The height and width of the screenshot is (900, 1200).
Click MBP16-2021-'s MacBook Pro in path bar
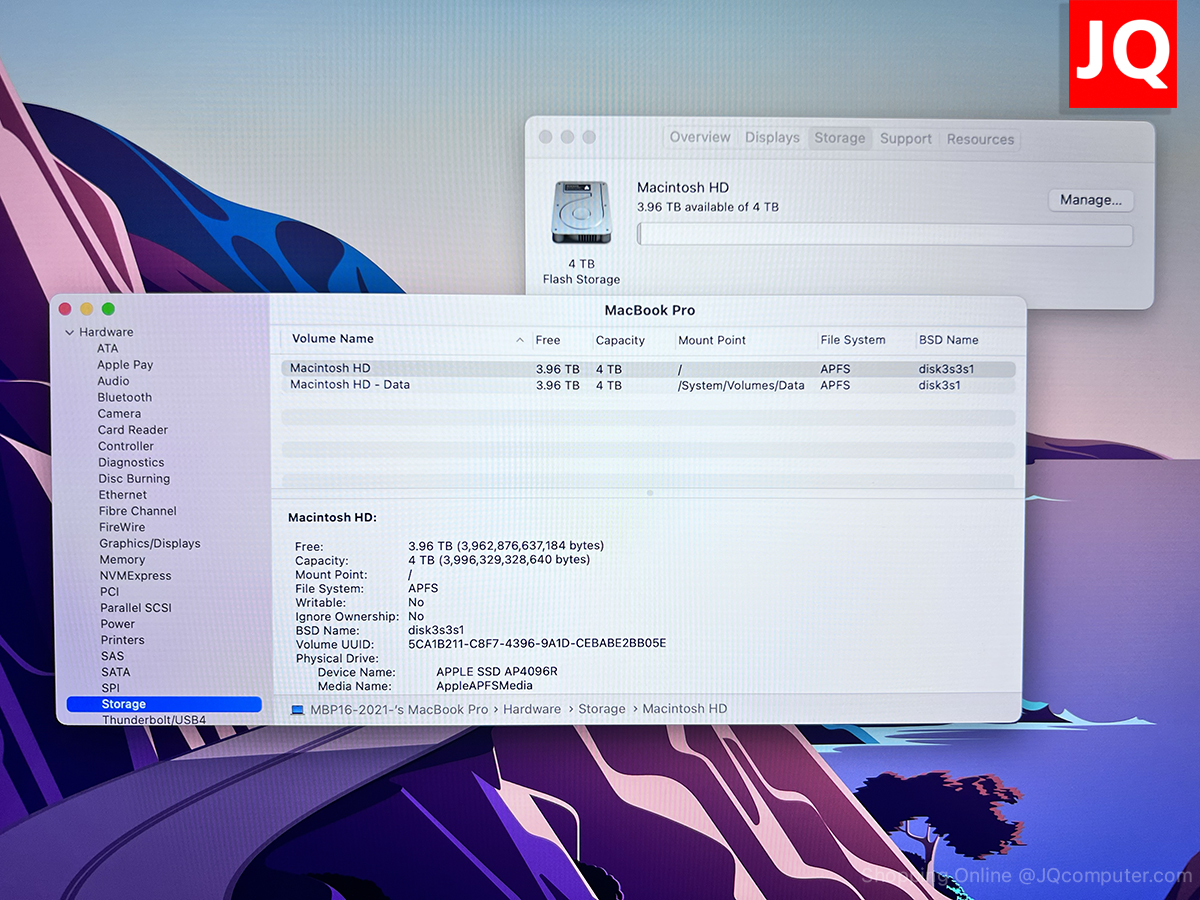tap(399, 709)
